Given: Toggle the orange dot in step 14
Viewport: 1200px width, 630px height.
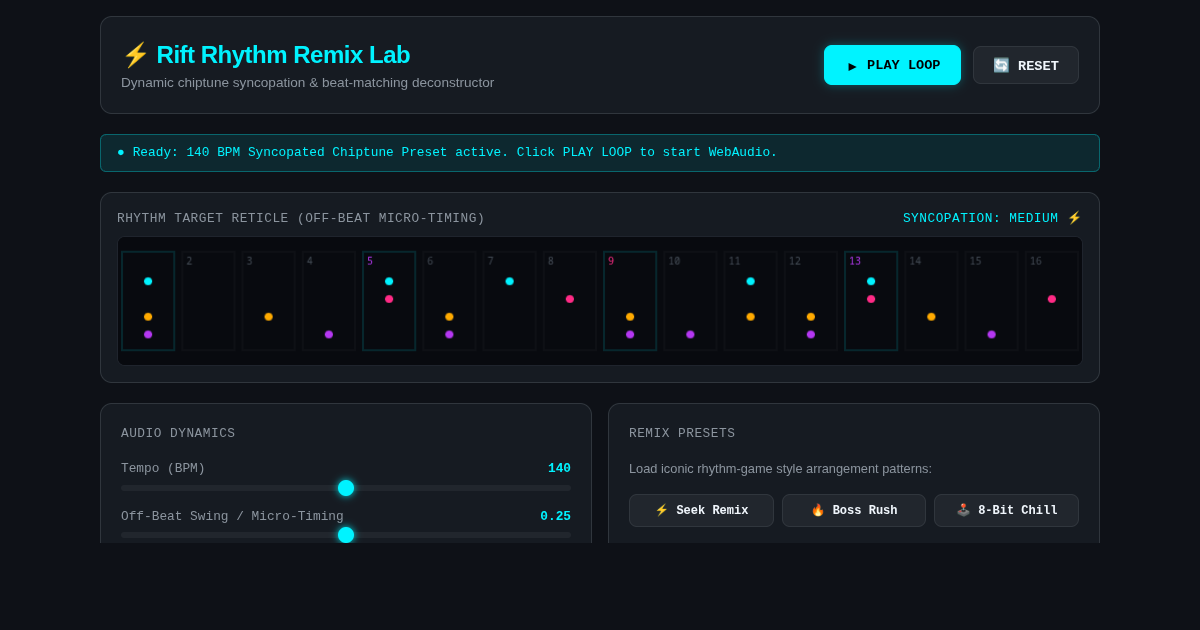Looking at the screenshot, I should [931, 317].
